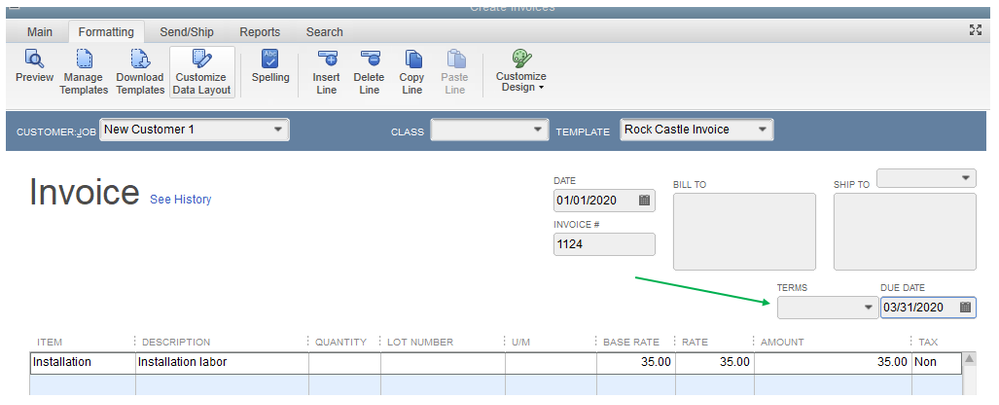Click the AMOUNT column header
This screenshot has height=405, width=999.
(x=782, y=342)
